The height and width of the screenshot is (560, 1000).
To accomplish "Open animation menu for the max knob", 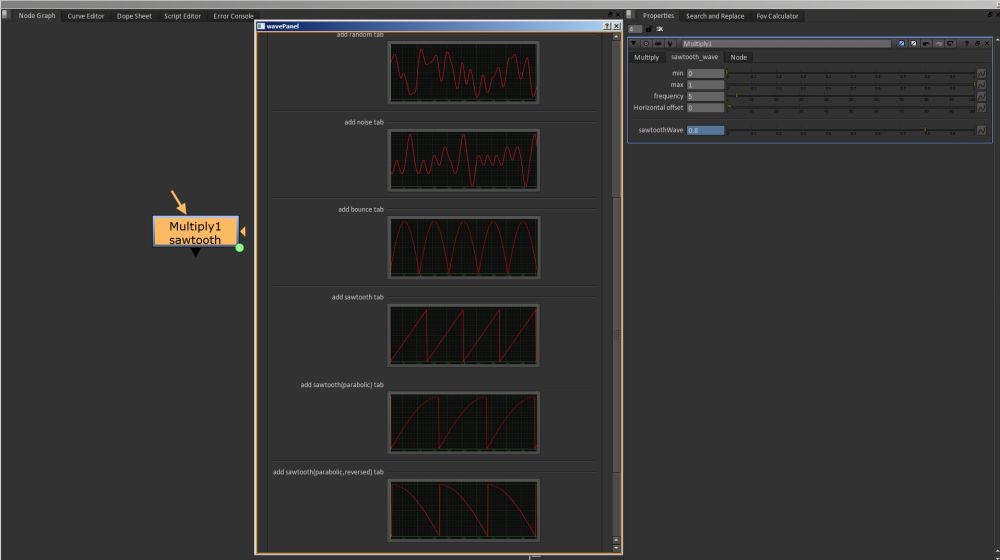I will coord(982,85).
